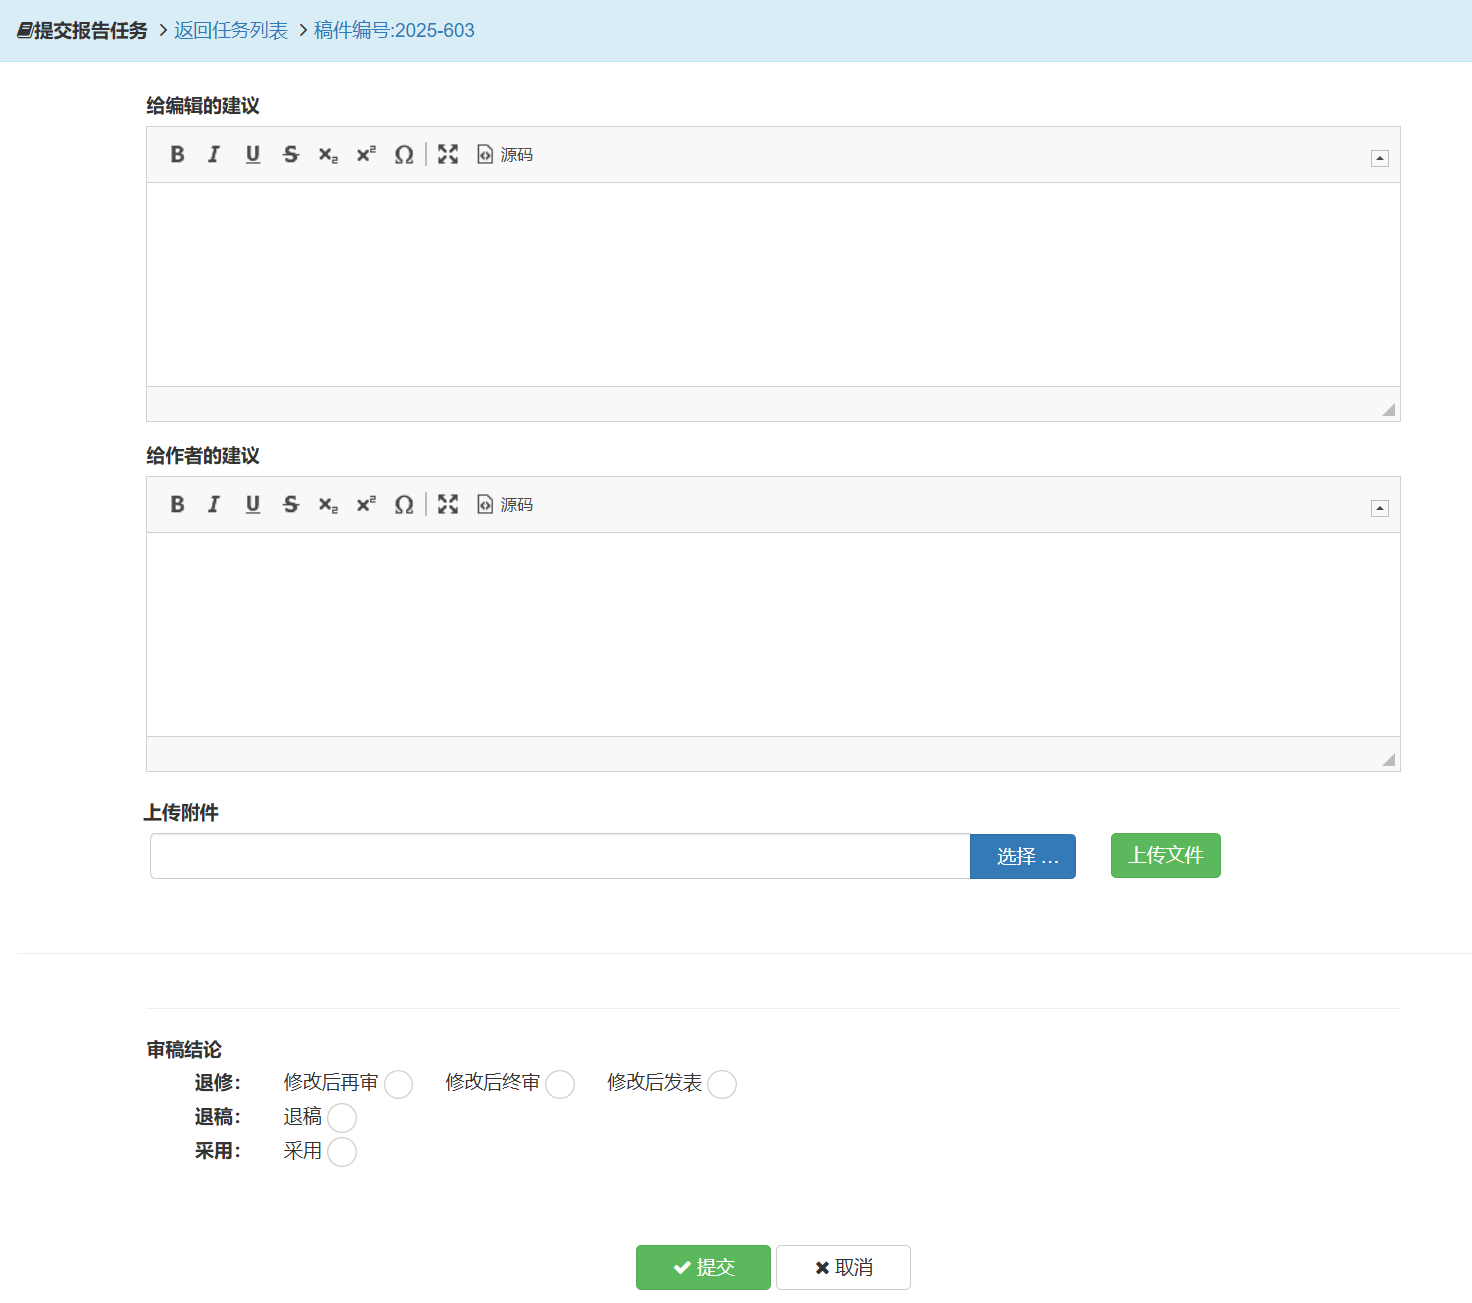Open source code view in author suggestion editor
The height and width of the screenshot is (1303, 1472).
[505, 504]
